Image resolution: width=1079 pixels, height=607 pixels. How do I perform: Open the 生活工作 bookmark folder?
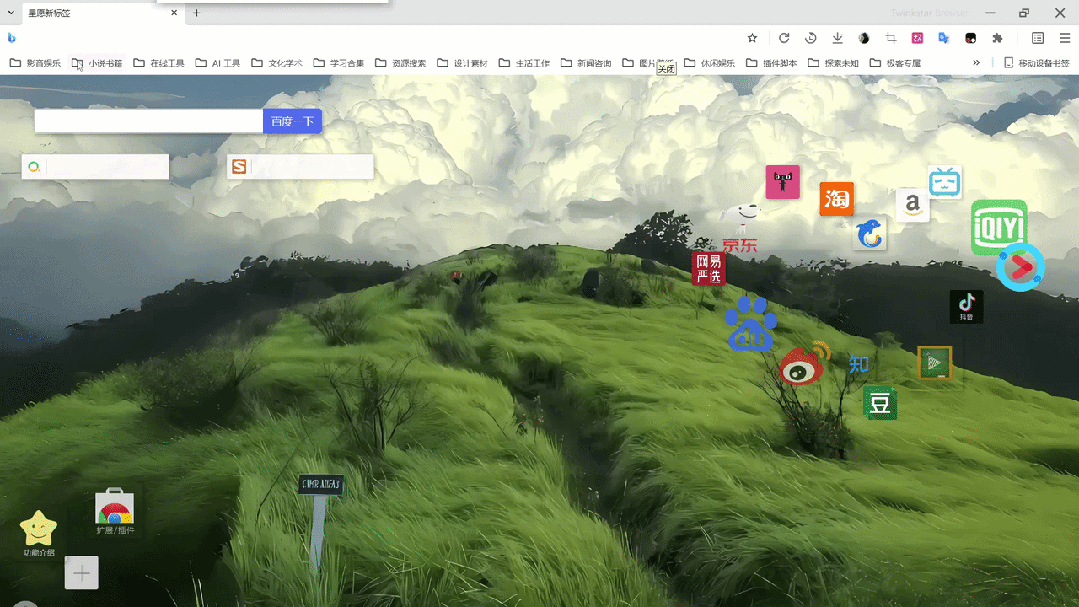[x=524, y=63]
